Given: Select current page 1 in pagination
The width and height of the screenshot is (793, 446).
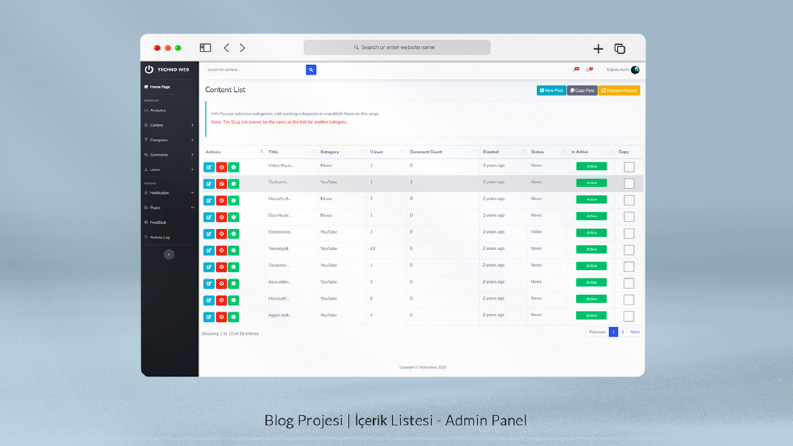Looking at the screenshot, I should pos(613,332).
